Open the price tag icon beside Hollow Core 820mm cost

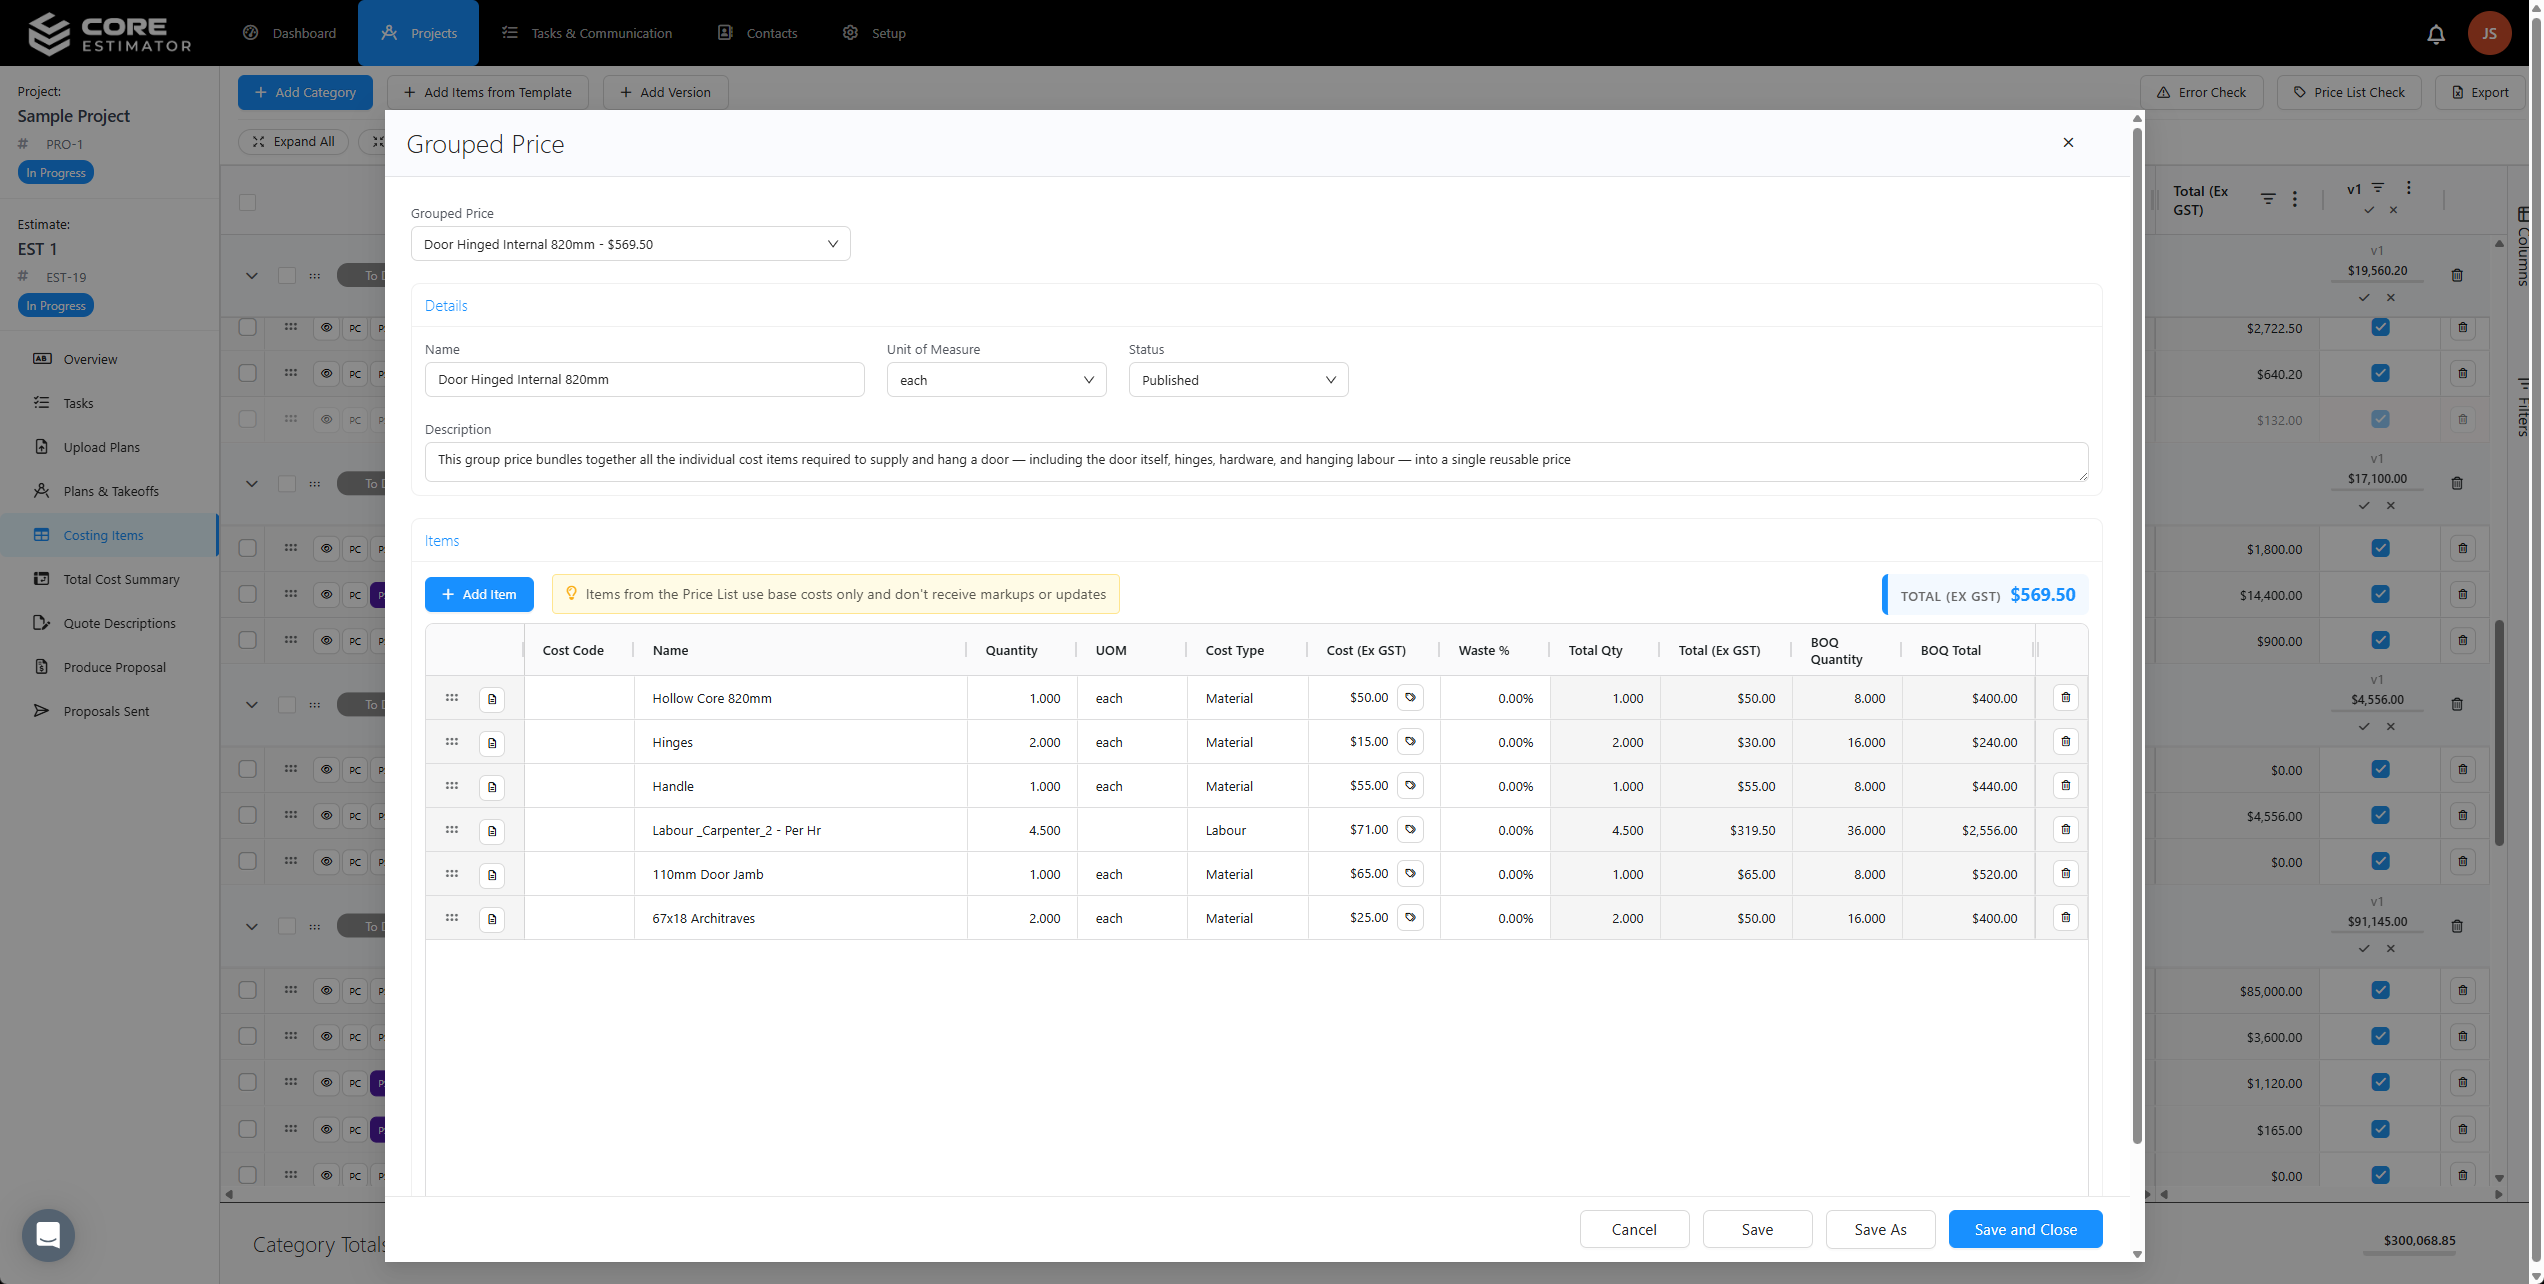coord(1411,697)
